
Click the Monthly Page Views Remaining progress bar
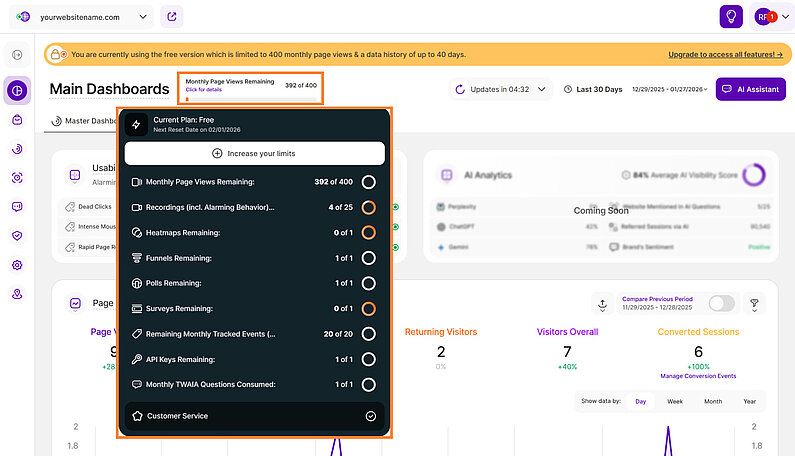251,98
